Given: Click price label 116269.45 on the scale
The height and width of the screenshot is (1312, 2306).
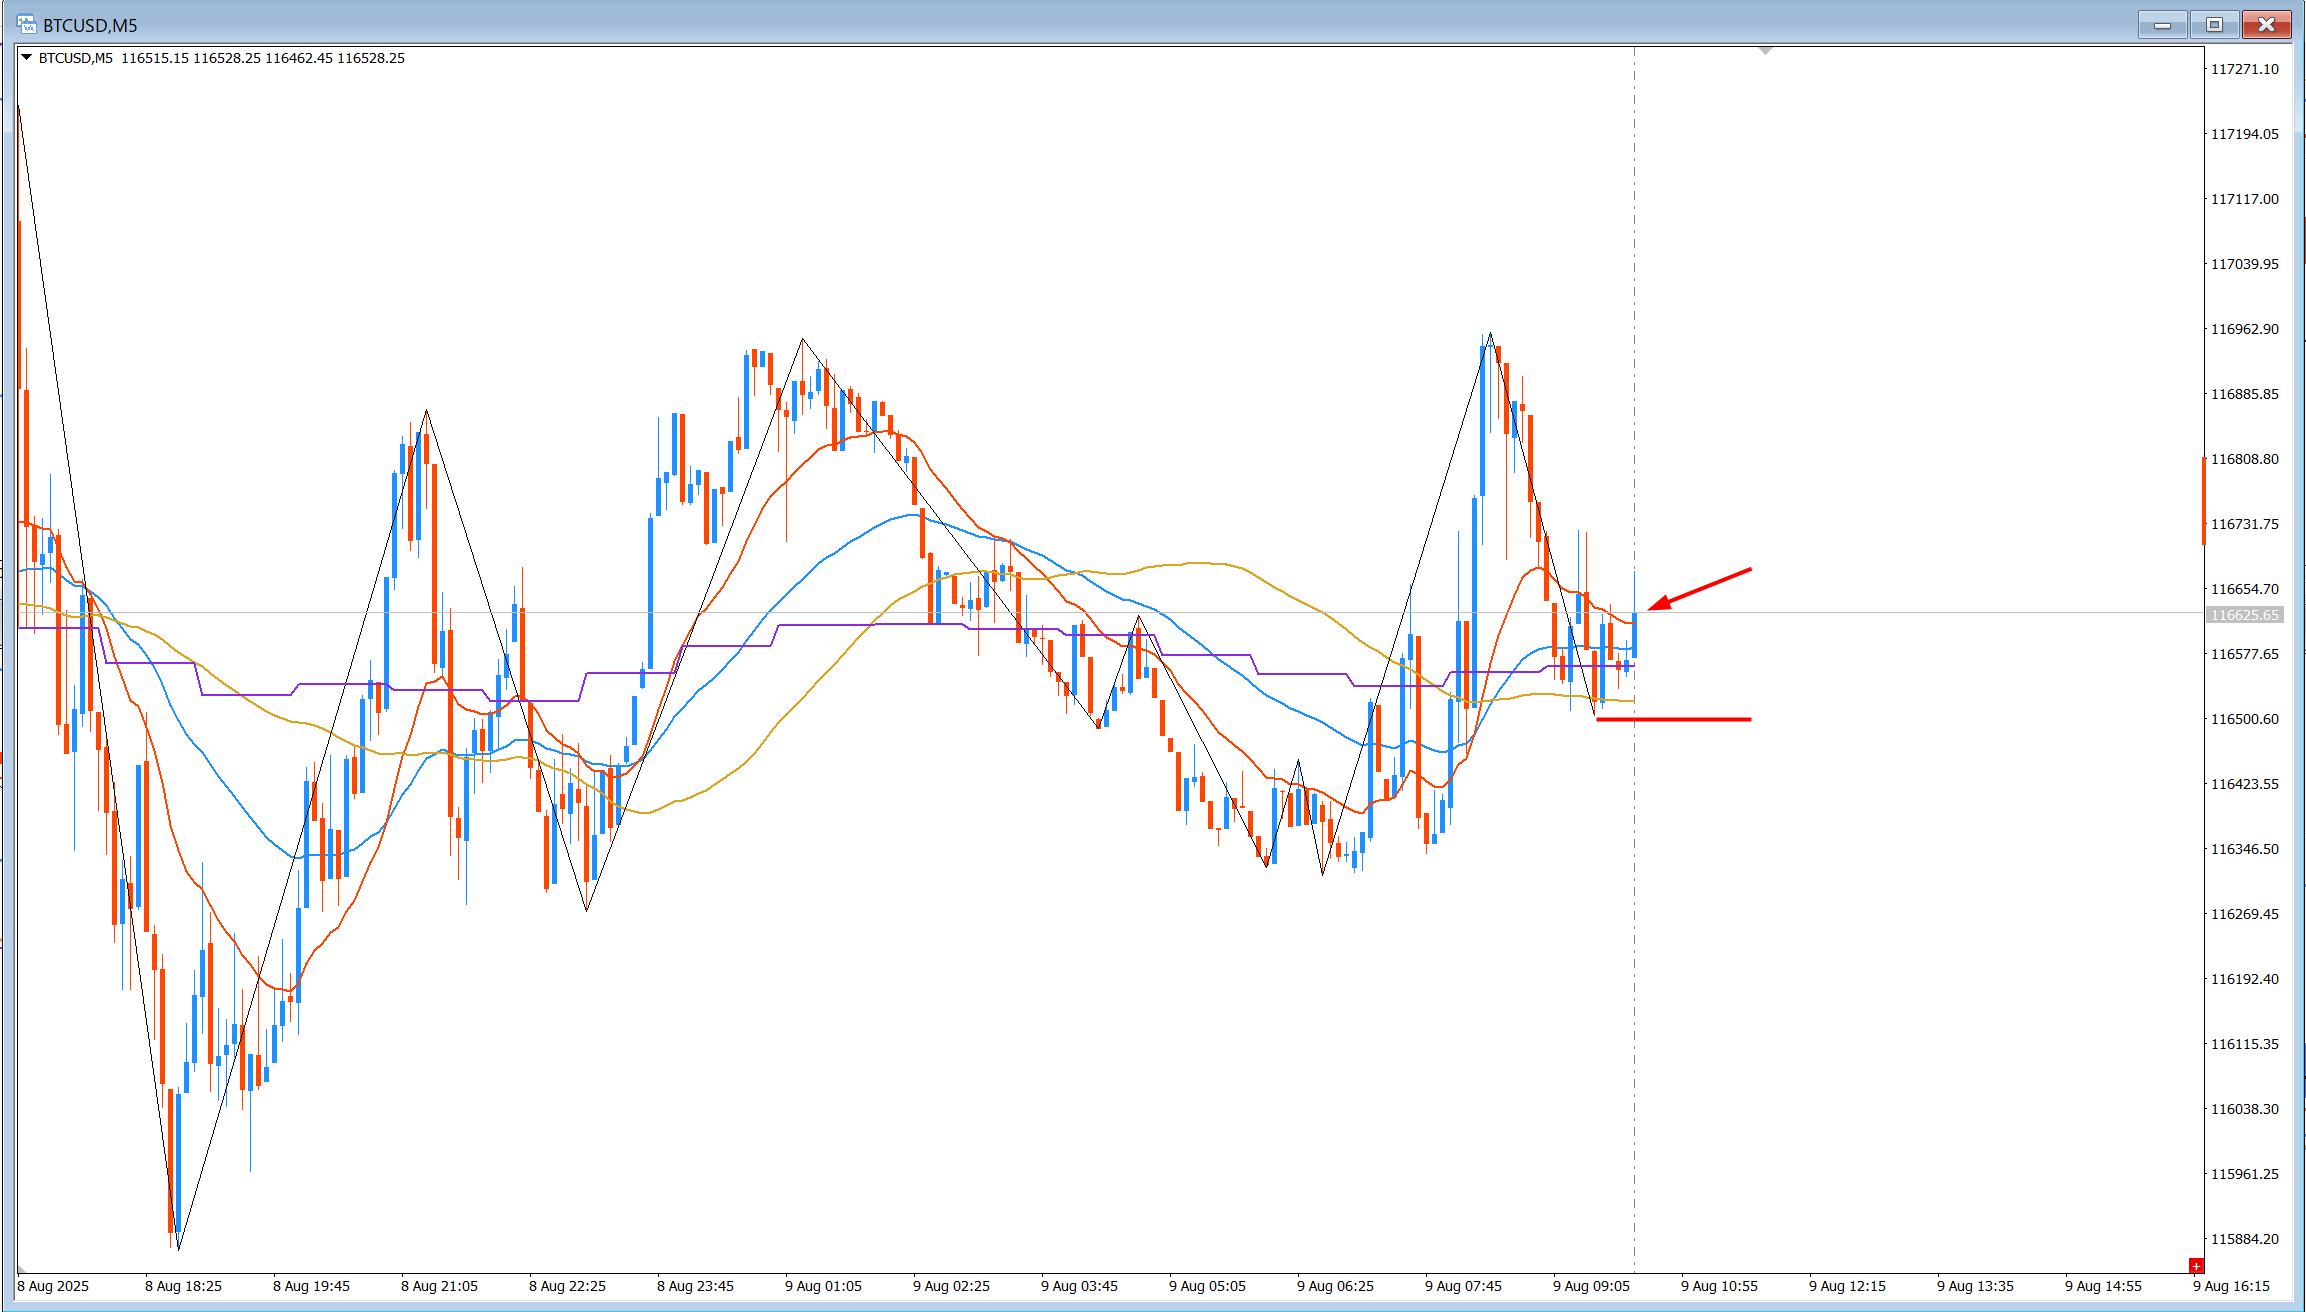Looking at the screenshot, I should 2245,914.
